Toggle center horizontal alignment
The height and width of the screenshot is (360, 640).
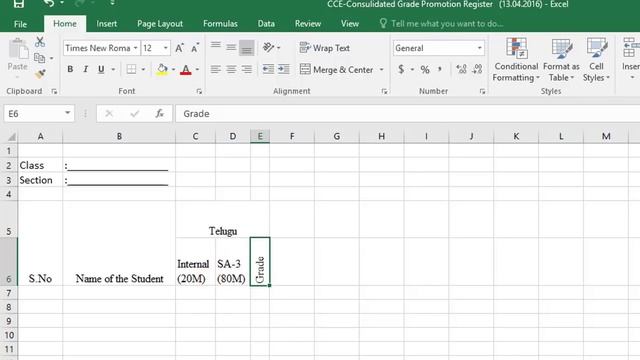(231, 69)
